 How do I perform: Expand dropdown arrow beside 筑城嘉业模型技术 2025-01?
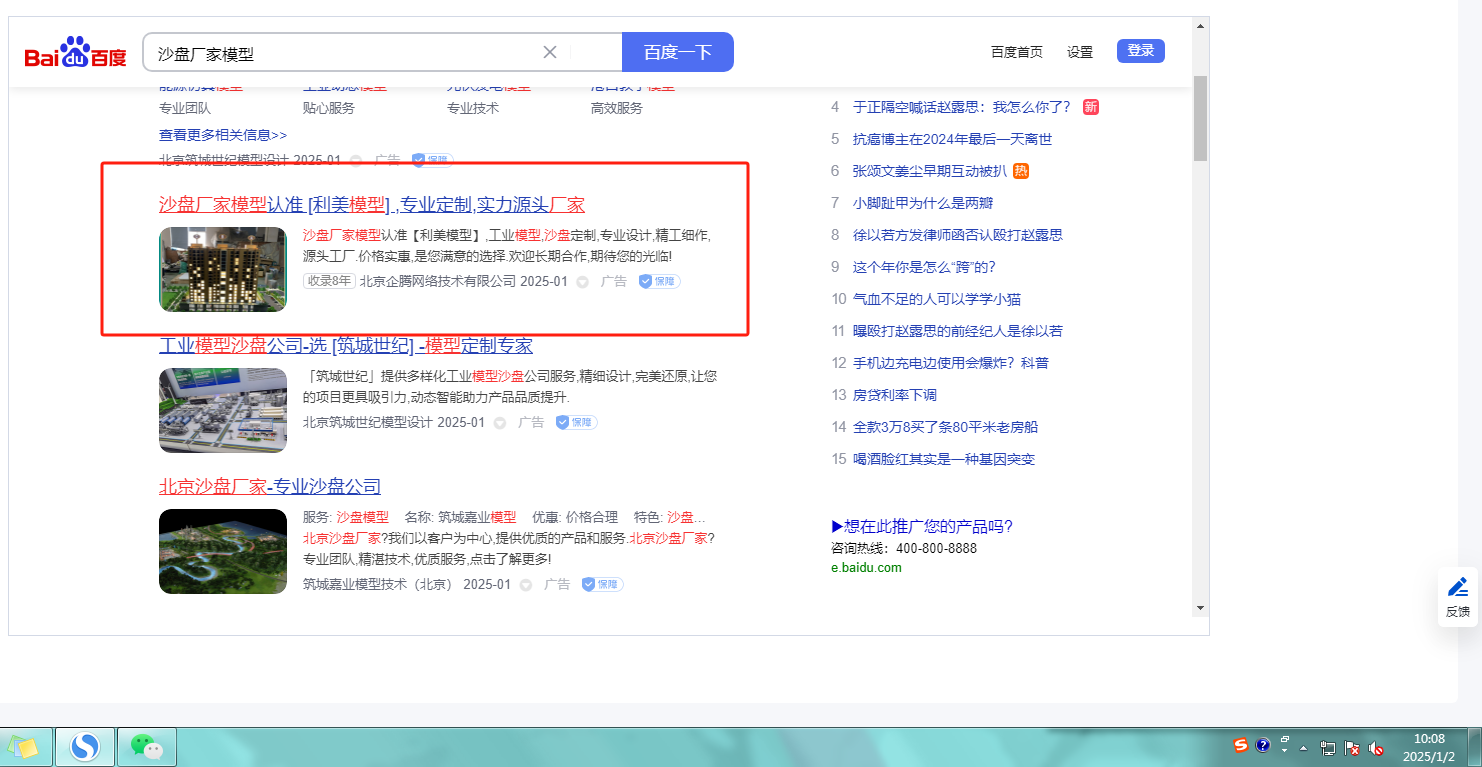(526, 585)
